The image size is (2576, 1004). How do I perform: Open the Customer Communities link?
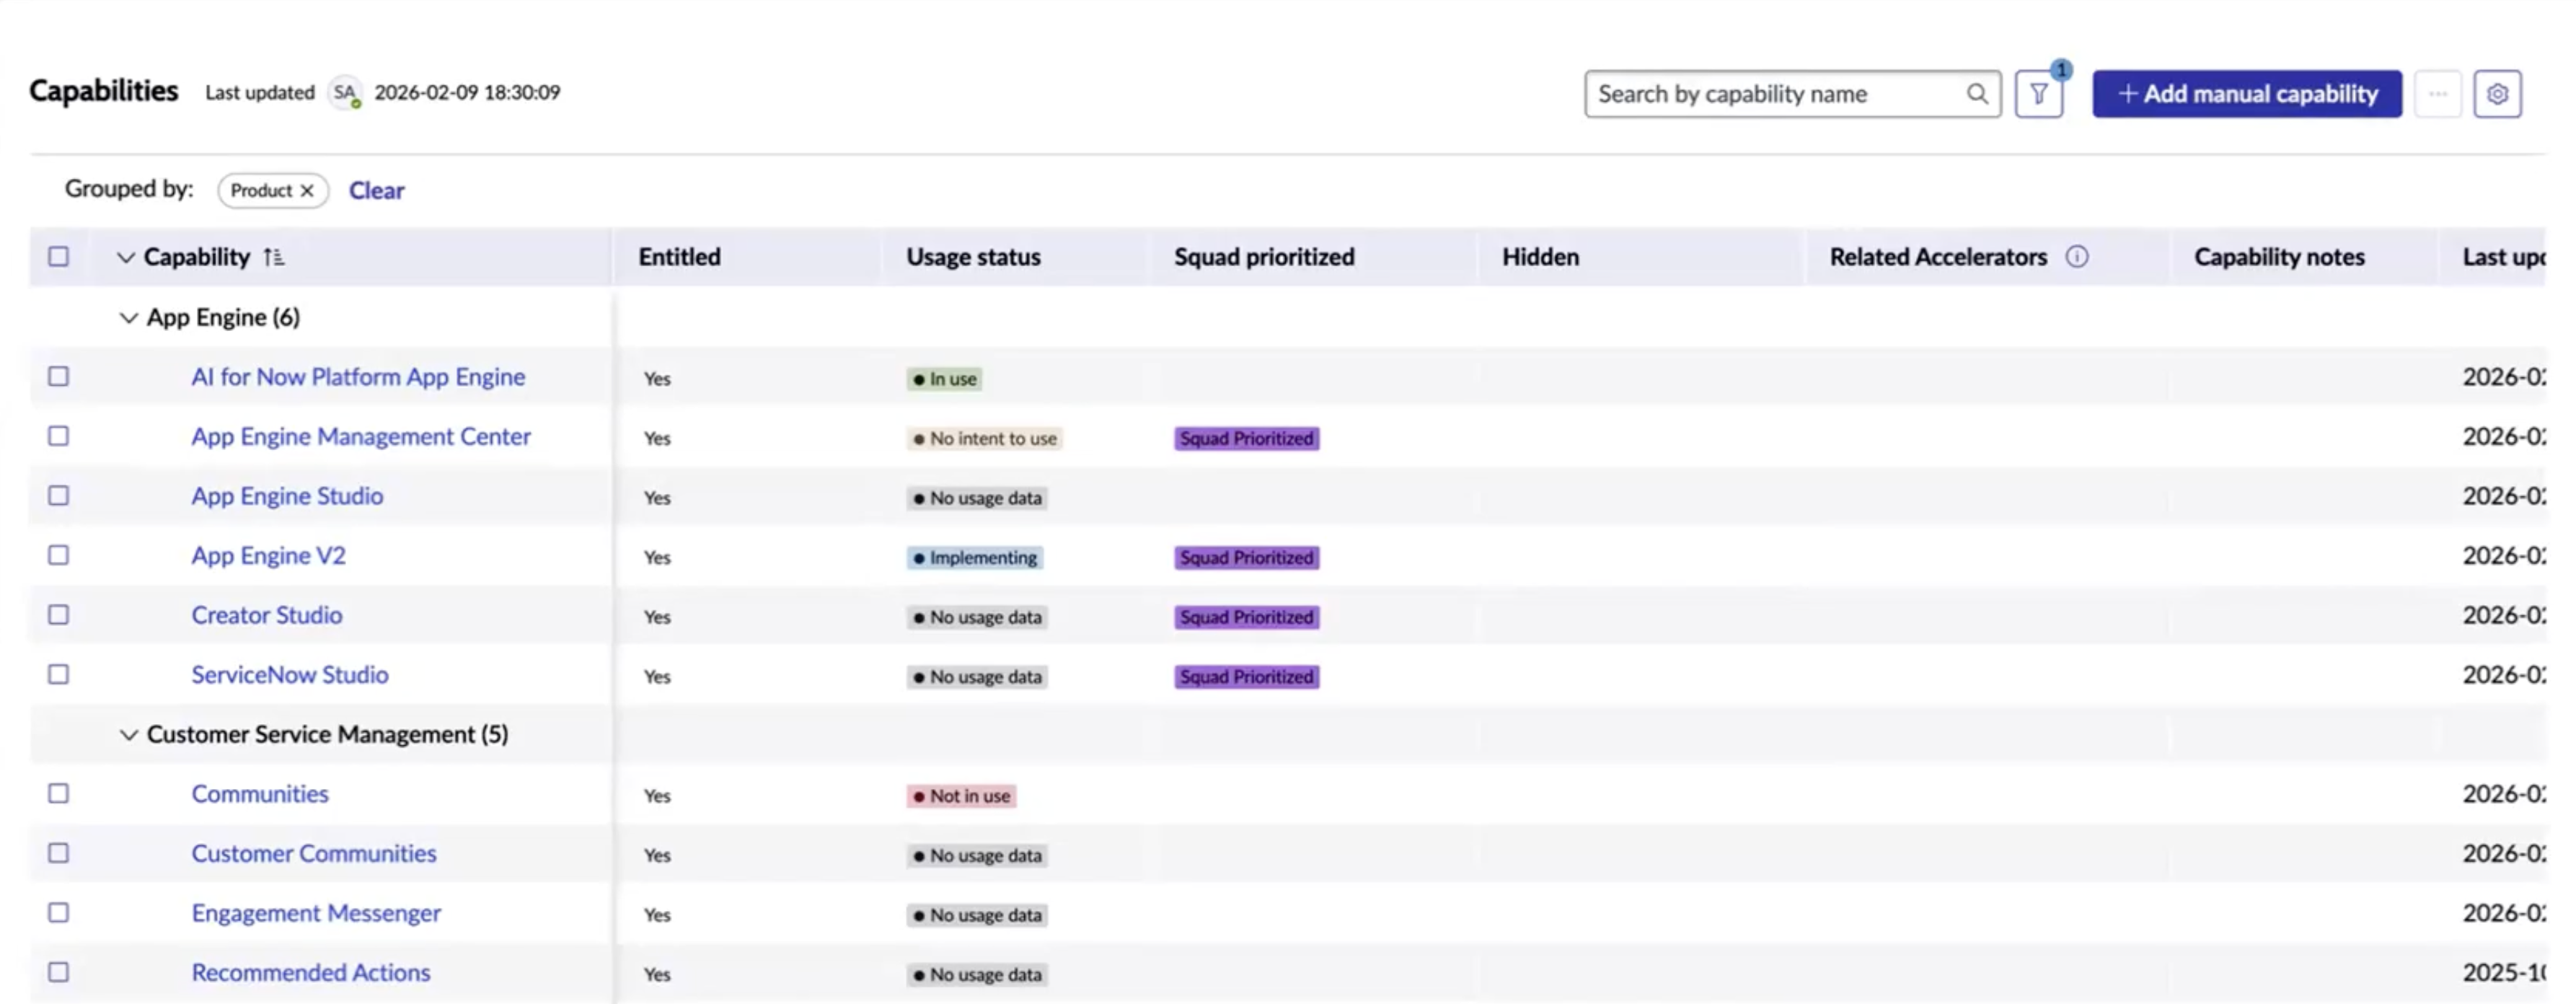[x=314, y=853]
